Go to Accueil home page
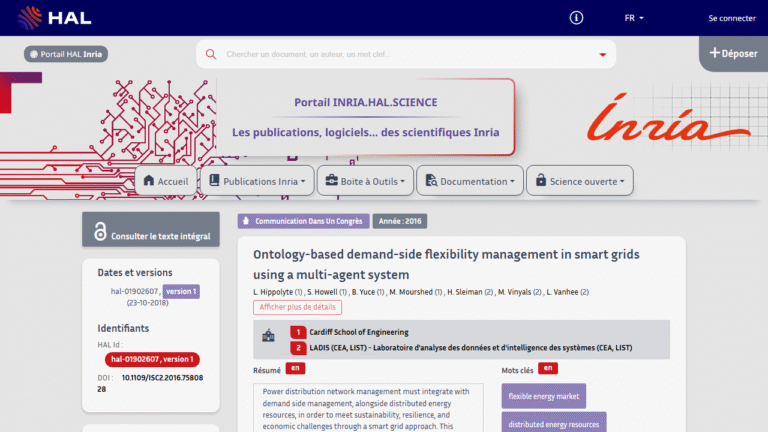768x432 pixels. 165,181
